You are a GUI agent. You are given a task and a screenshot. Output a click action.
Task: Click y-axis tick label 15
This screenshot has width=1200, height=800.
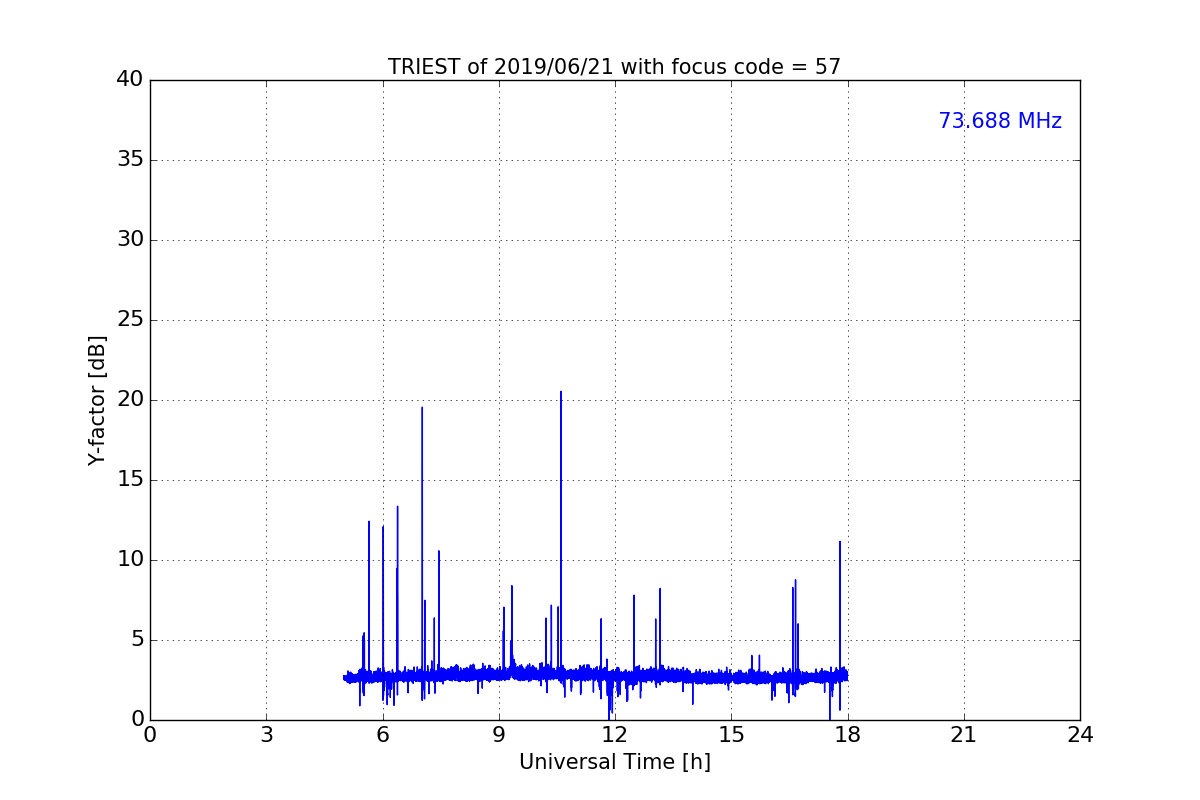click(x=130, y=480)
